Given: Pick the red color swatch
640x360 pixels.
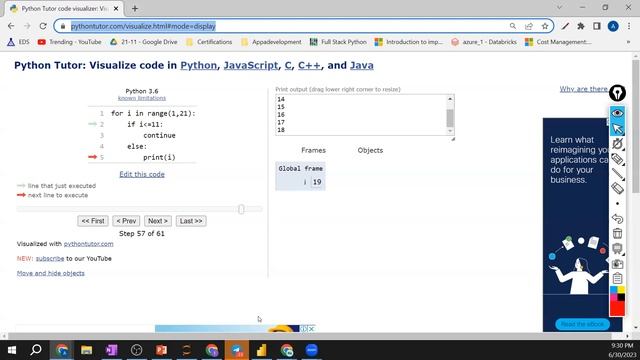Looking at the screenshot, I should click(617, 308).
